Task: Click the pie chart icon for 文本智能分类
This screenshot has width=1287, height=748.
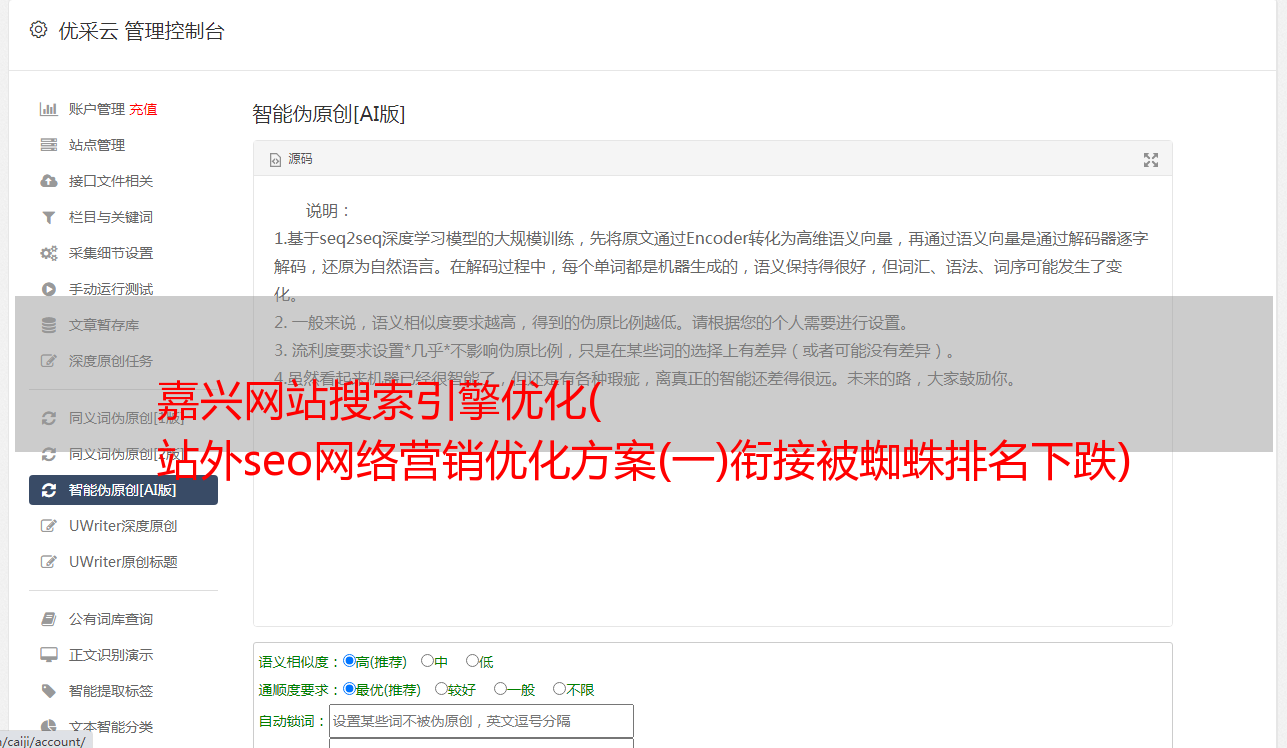Action: 48,727
